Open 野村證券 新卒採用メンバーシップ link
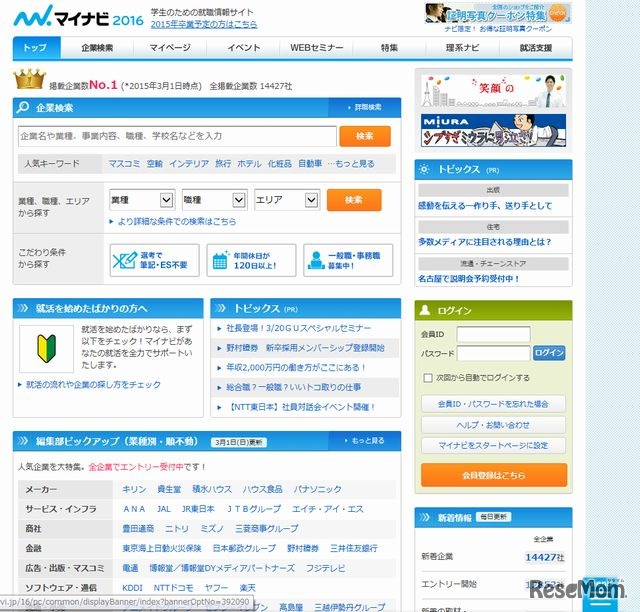 click(x=305, y=348)
